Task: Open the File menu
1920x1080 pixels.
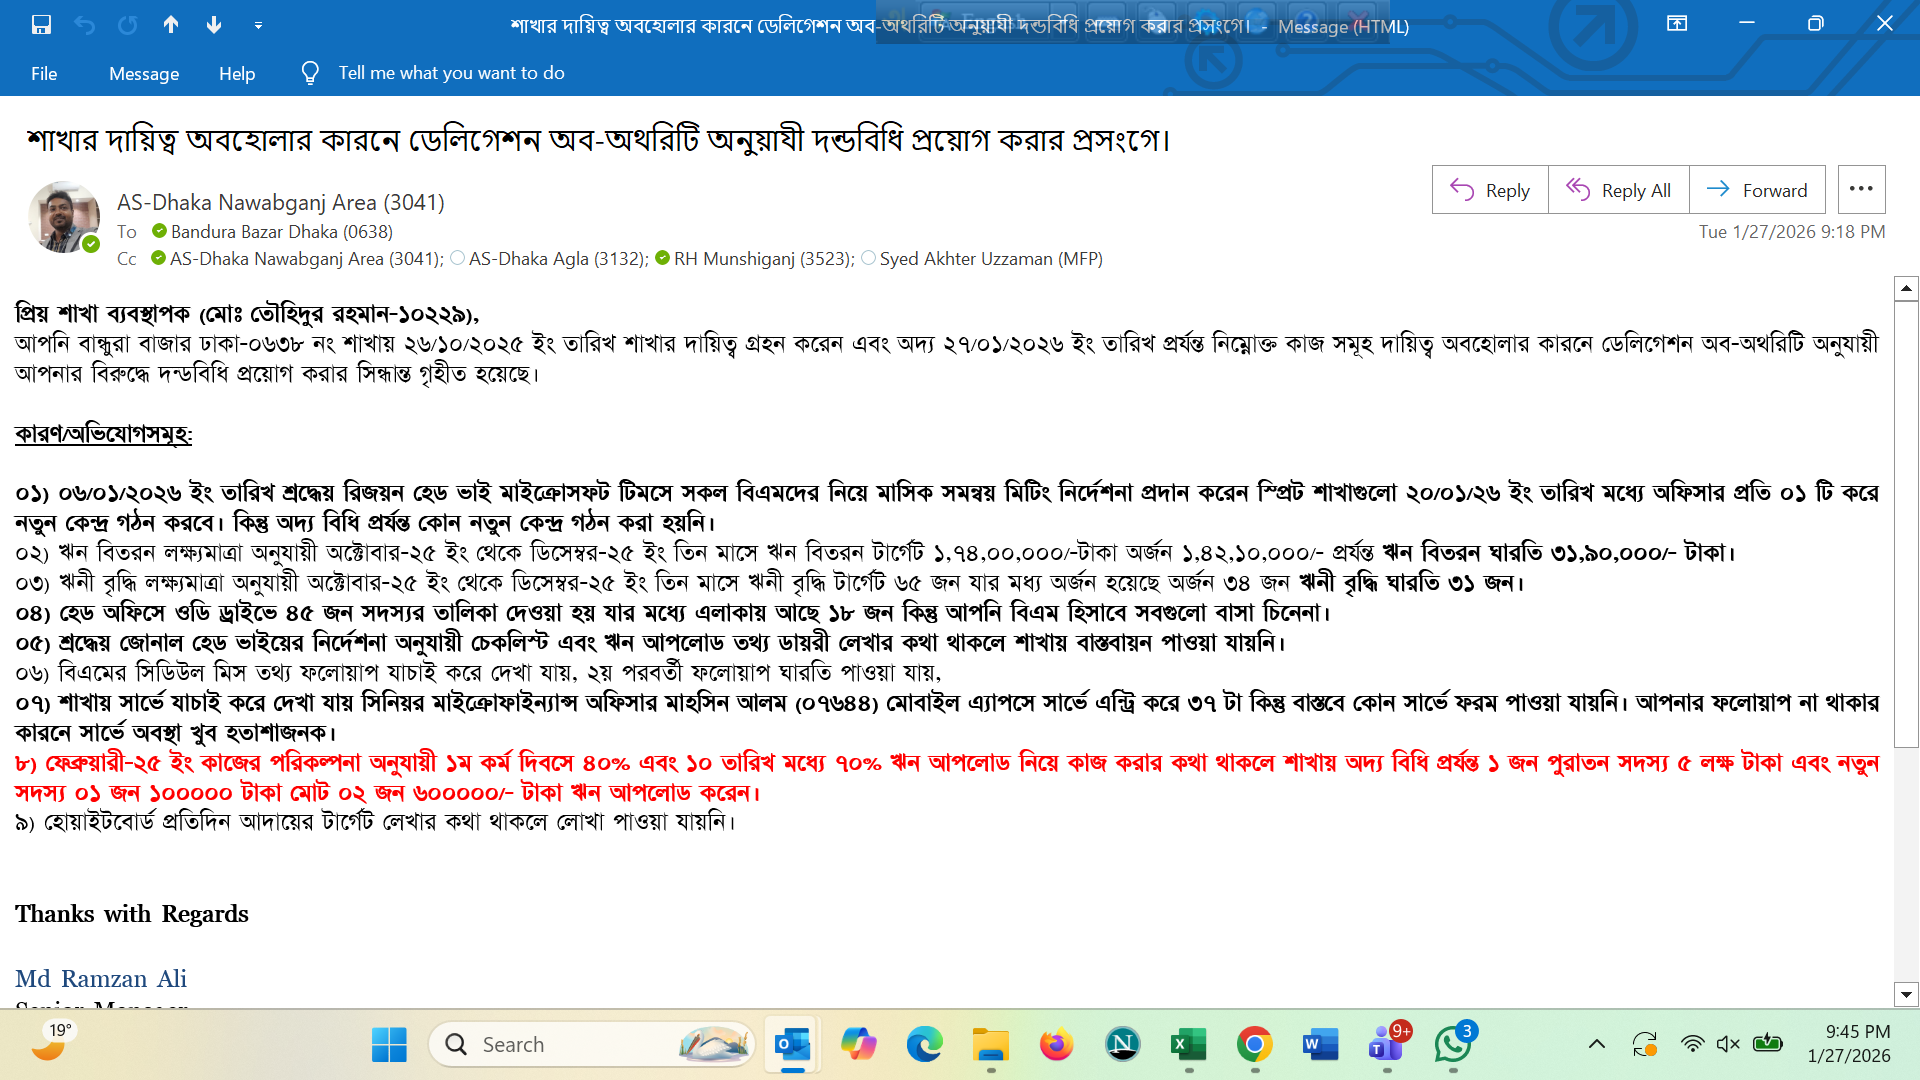Action: (x=44, y=73)
